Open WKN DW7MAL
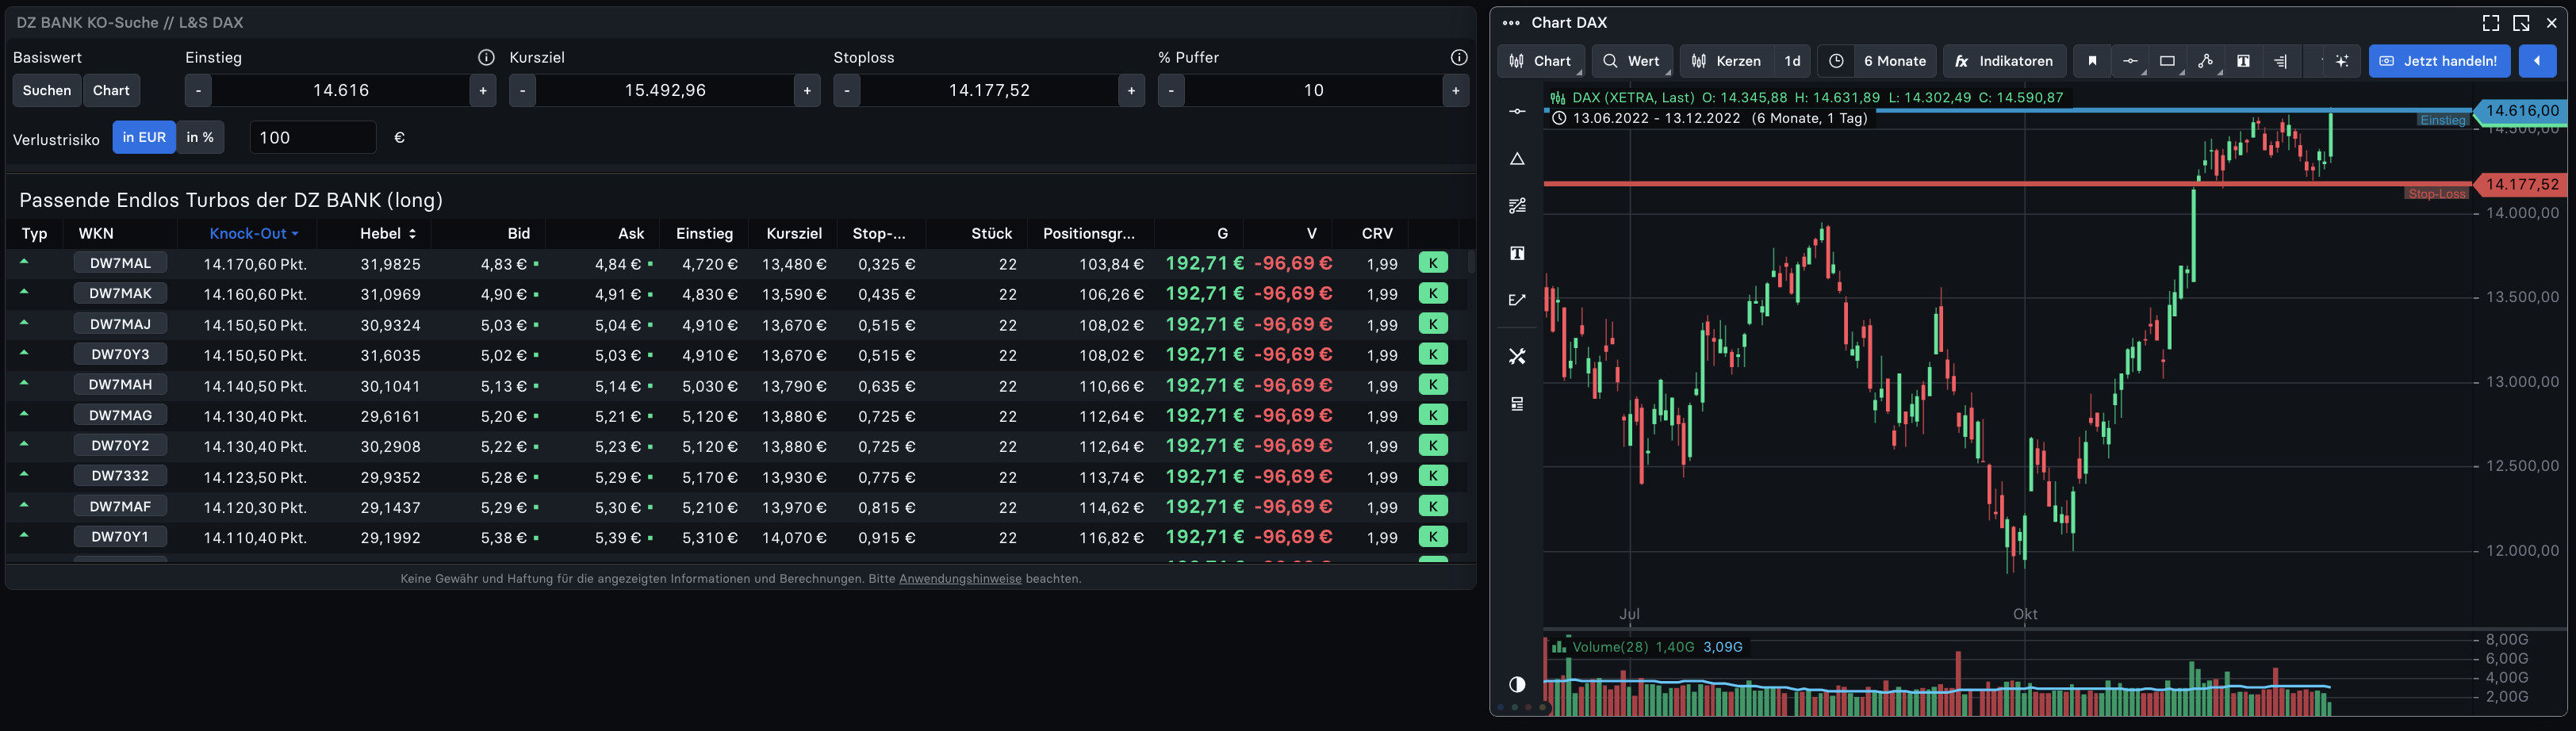Viewport: 2576px width, 731px height. coord(120,263)
